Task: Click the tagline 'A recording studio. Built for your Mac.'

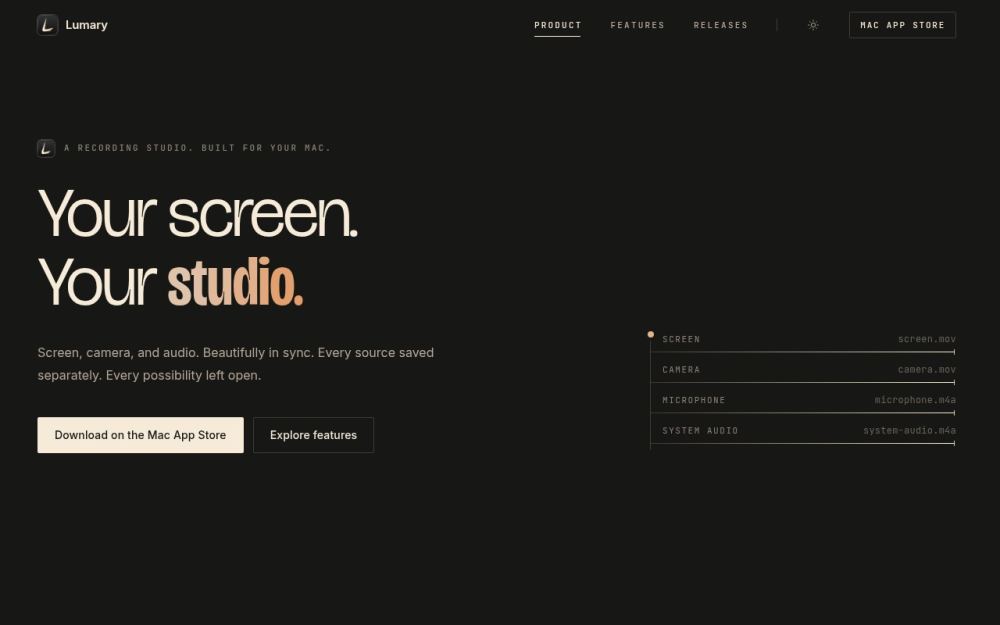Action: pyautogui.click(x=198, y=148)
